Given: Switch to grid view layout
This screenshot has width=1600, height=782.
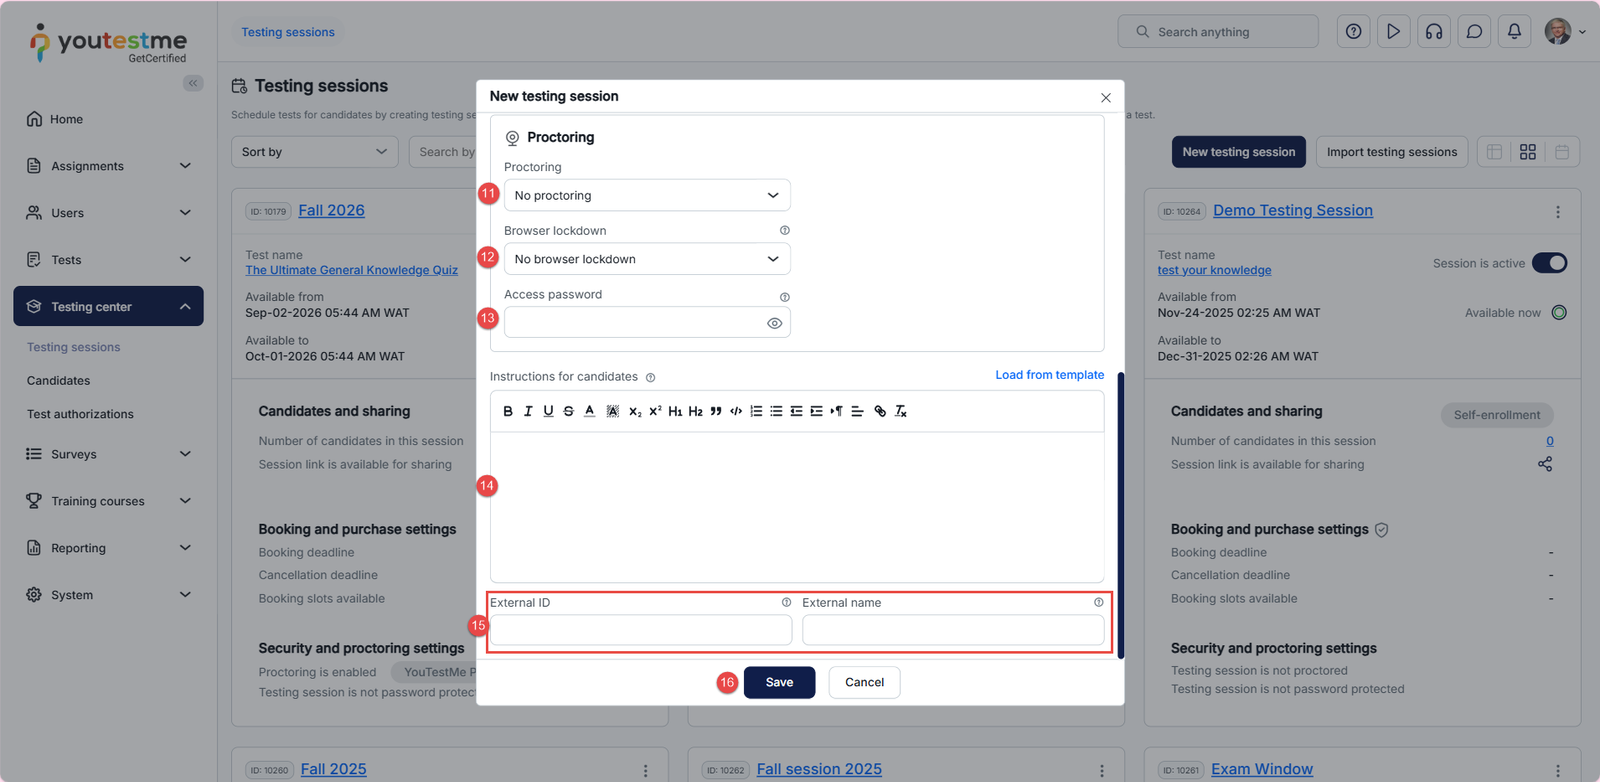Looking at the screenshot, I should point(1527,152).
